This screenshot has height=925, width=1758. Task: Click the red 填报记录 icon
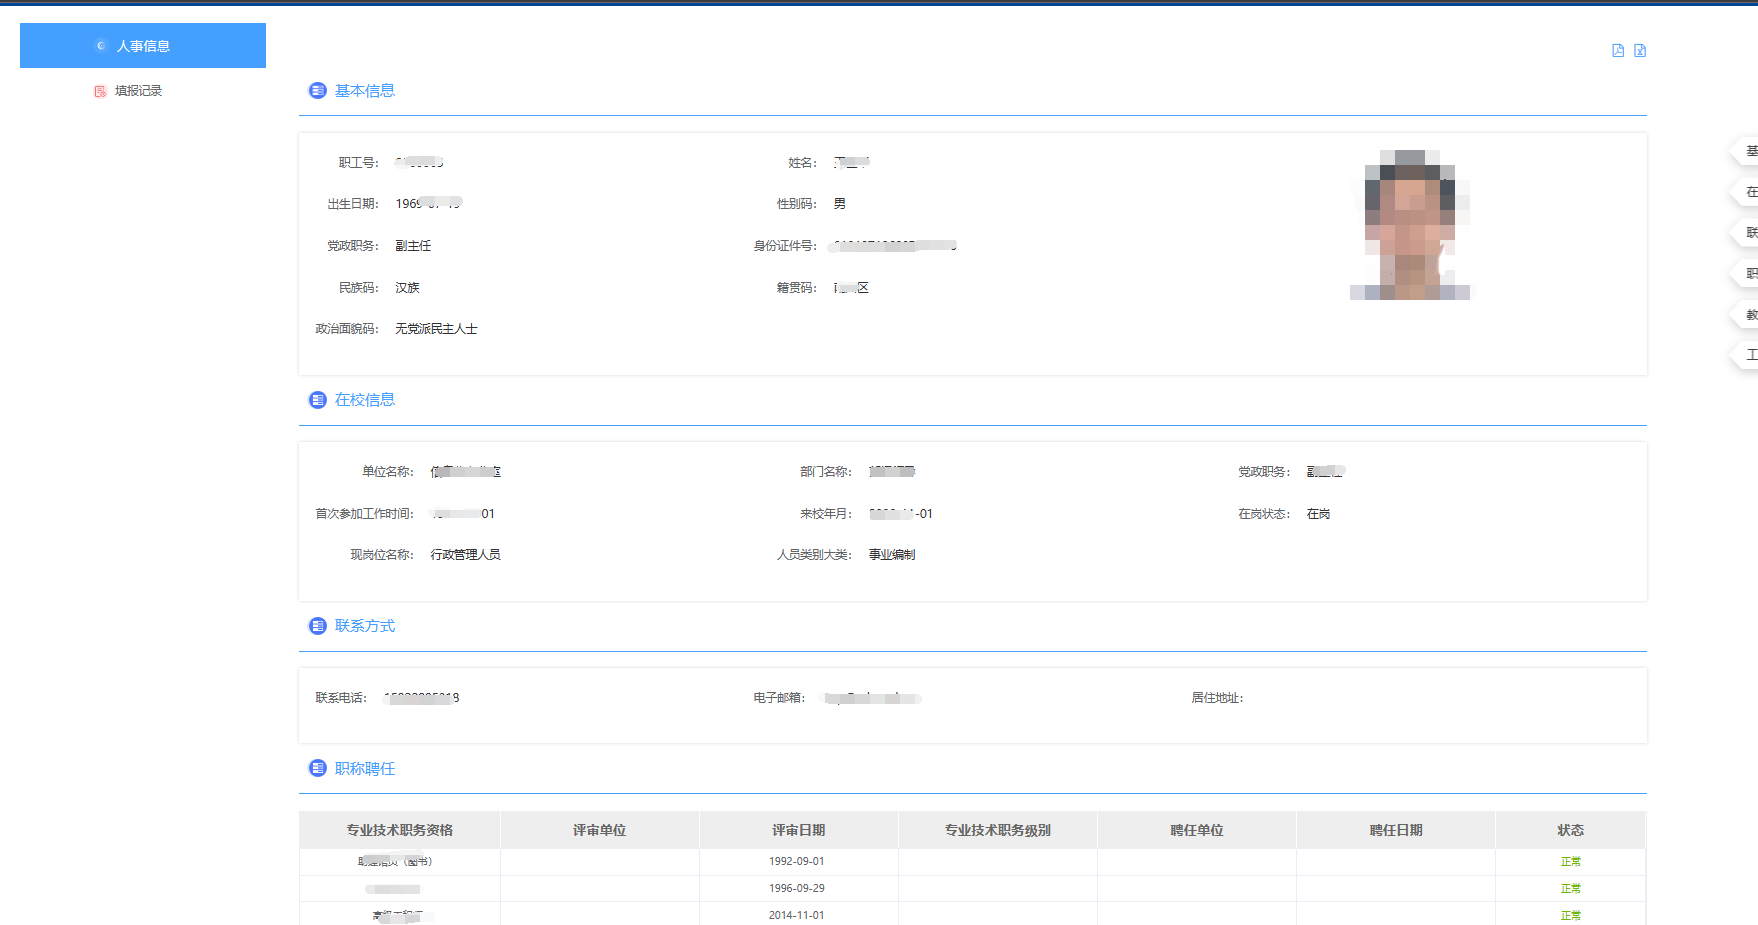(100, 91)
